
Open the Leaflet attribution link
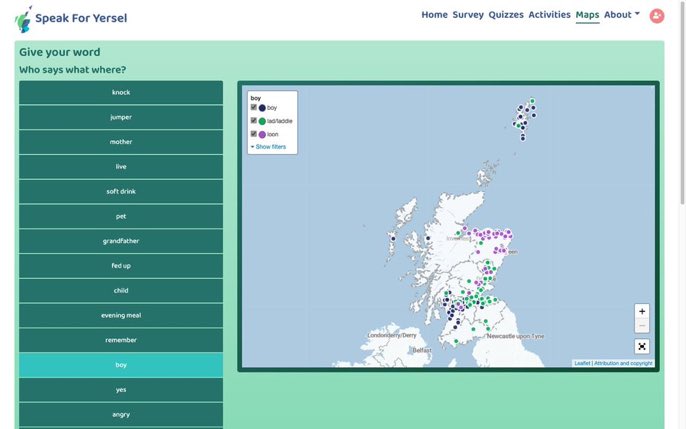pos(582,363)
